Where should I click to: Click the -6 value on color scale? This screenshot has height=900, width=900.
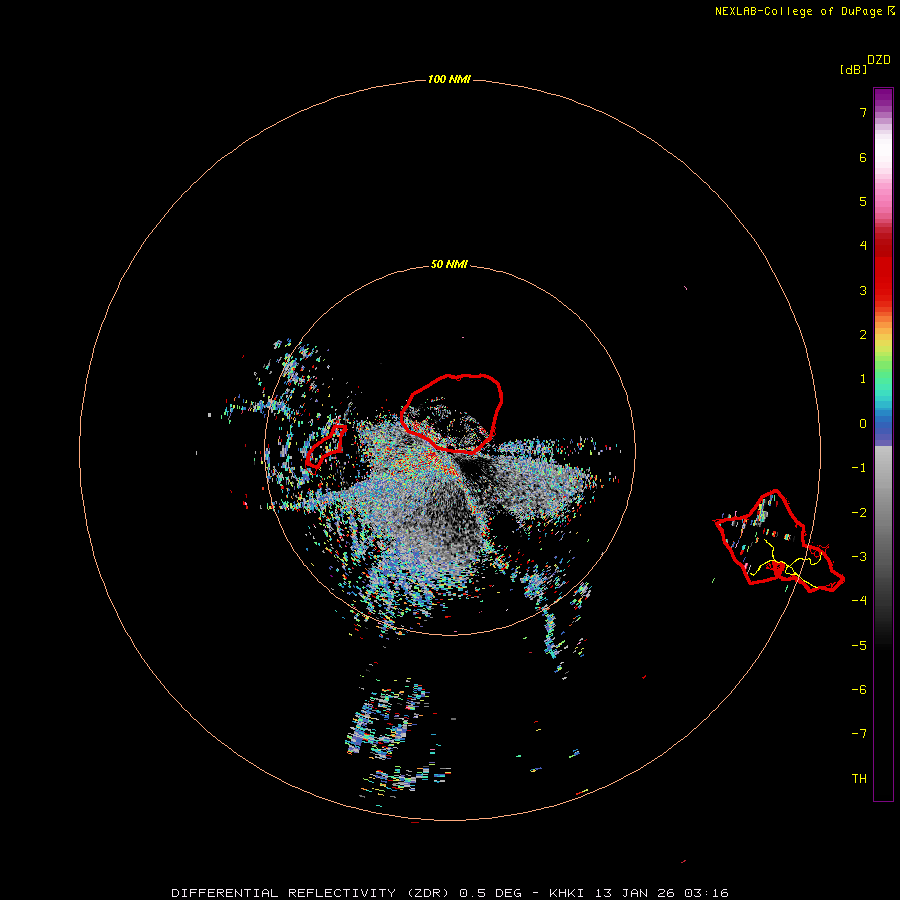click(x=859, y=689)
